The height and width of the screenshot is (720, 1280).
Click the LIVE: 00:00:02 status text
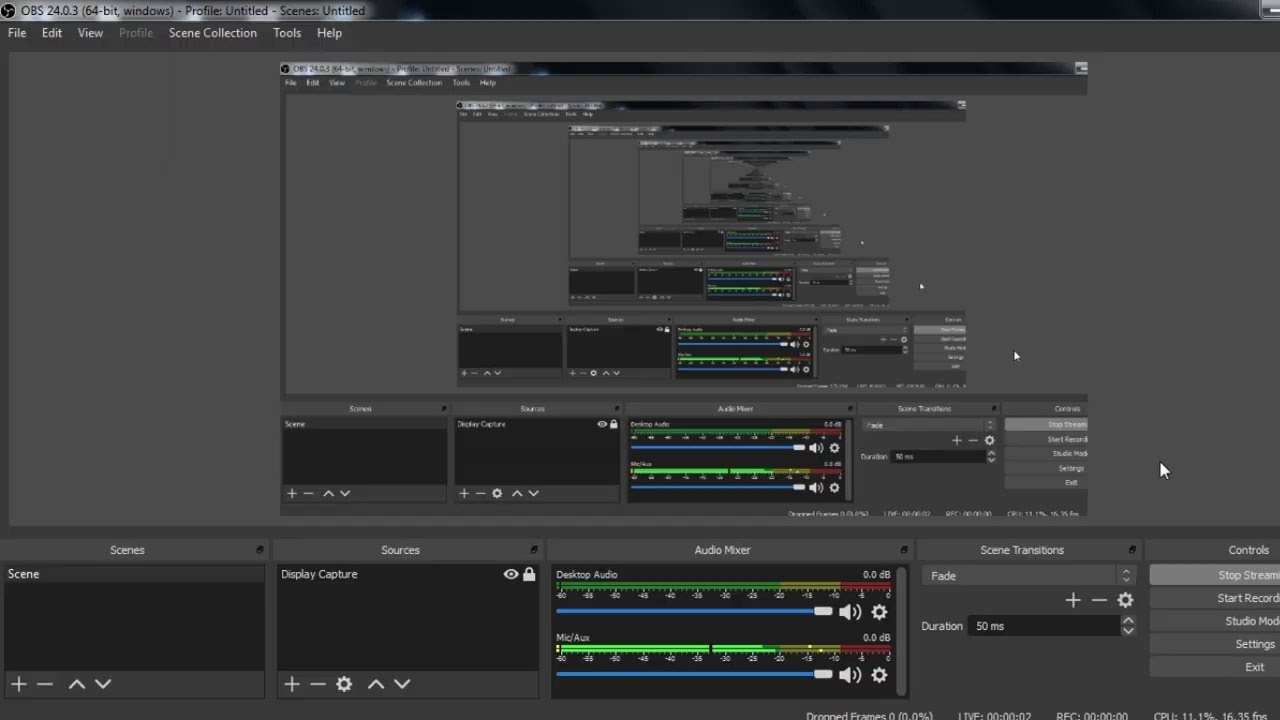[x=994, y=716]
